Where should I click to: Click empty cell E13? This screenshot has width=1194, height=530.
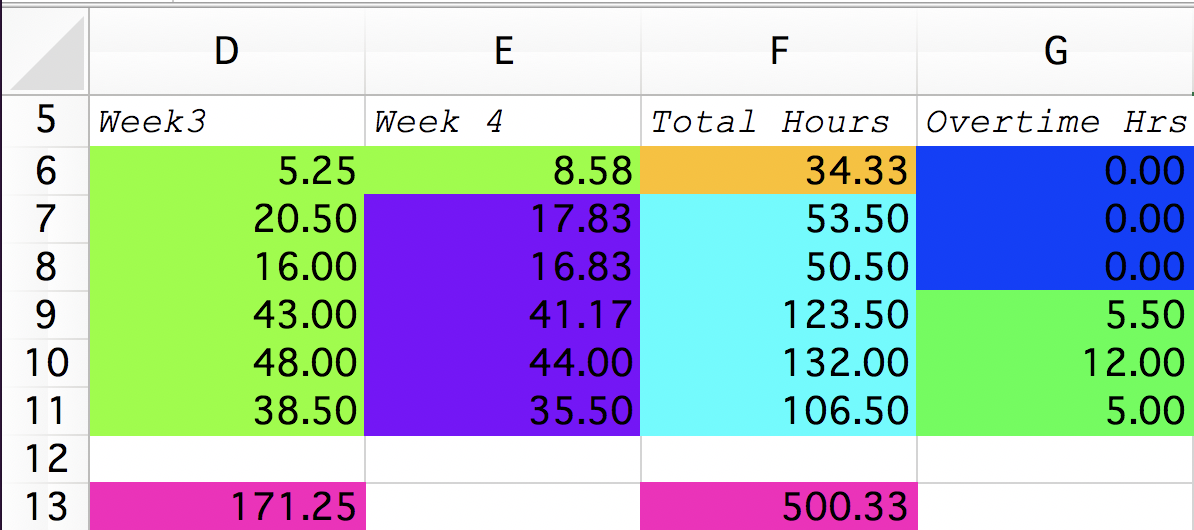[x=503, y=506]
